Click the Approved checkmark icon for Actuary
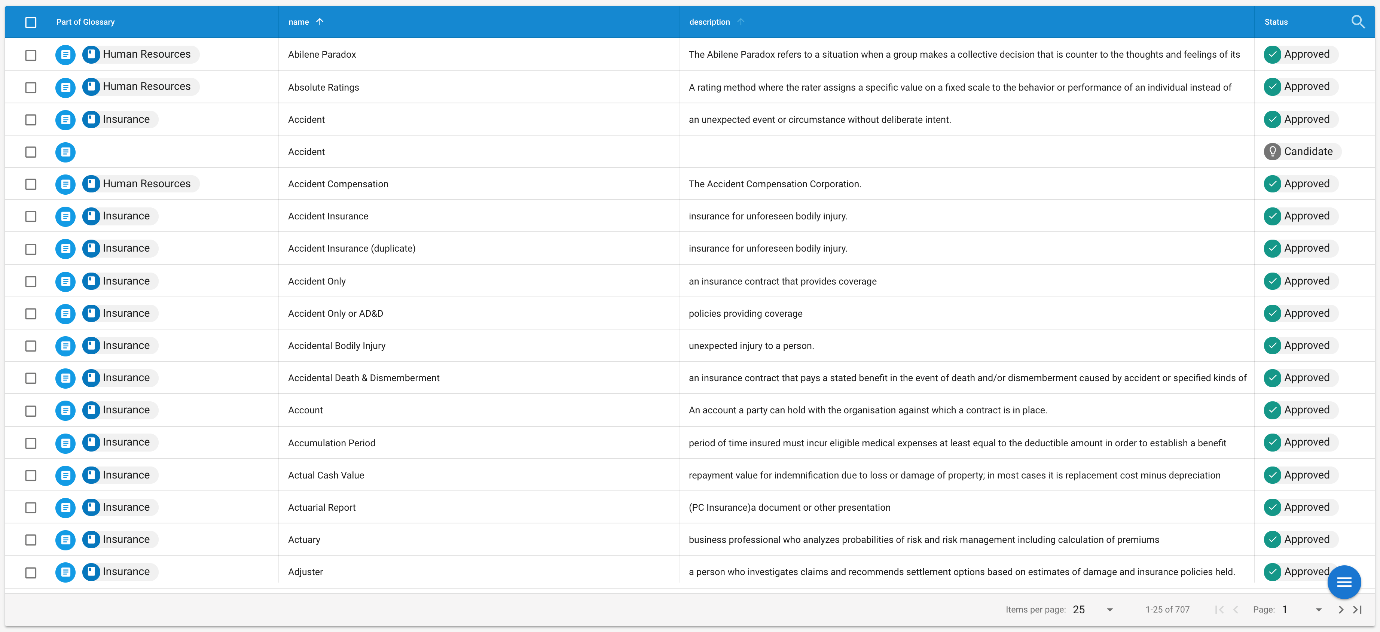The width and height of the screenshot is (1380, 632). pos(1272,540)
